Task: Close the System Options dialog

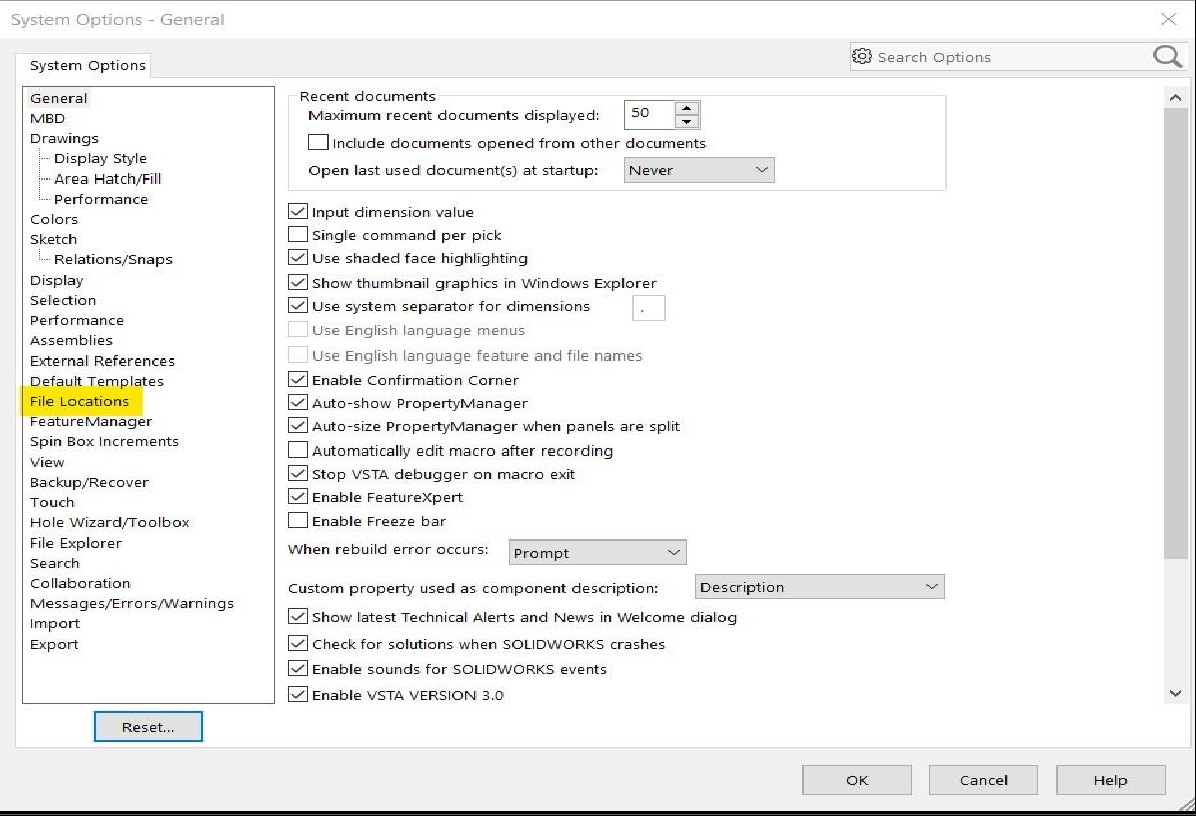Action: (x=1168, y=19)
